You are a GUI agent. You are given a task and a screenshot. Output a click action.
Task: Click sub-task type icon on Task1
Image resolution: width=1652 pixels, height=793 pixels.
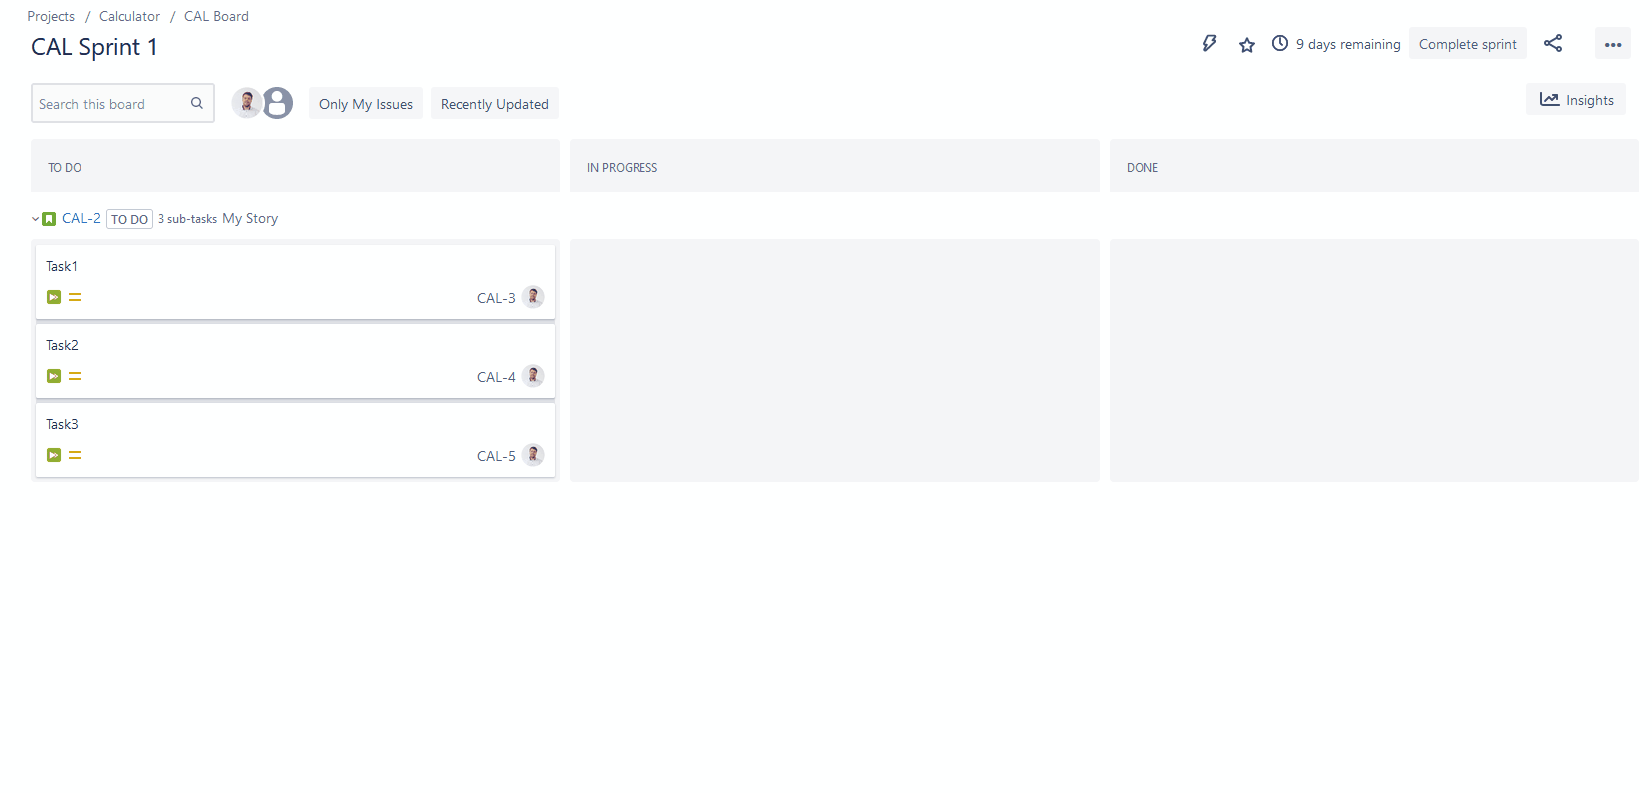coord(54,297)
